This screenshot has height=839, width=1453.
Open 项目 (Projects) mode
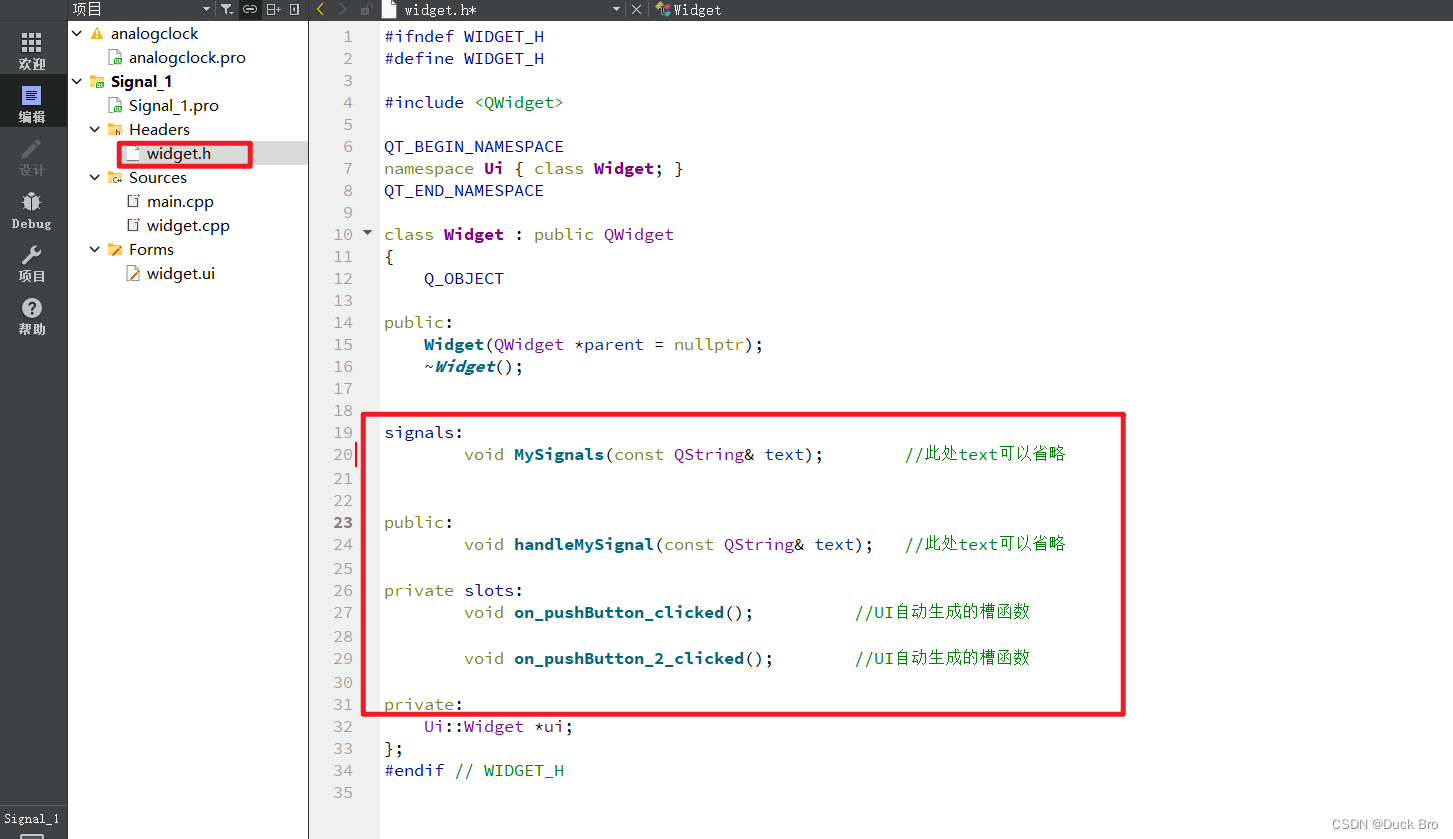[x=32, y=264]
